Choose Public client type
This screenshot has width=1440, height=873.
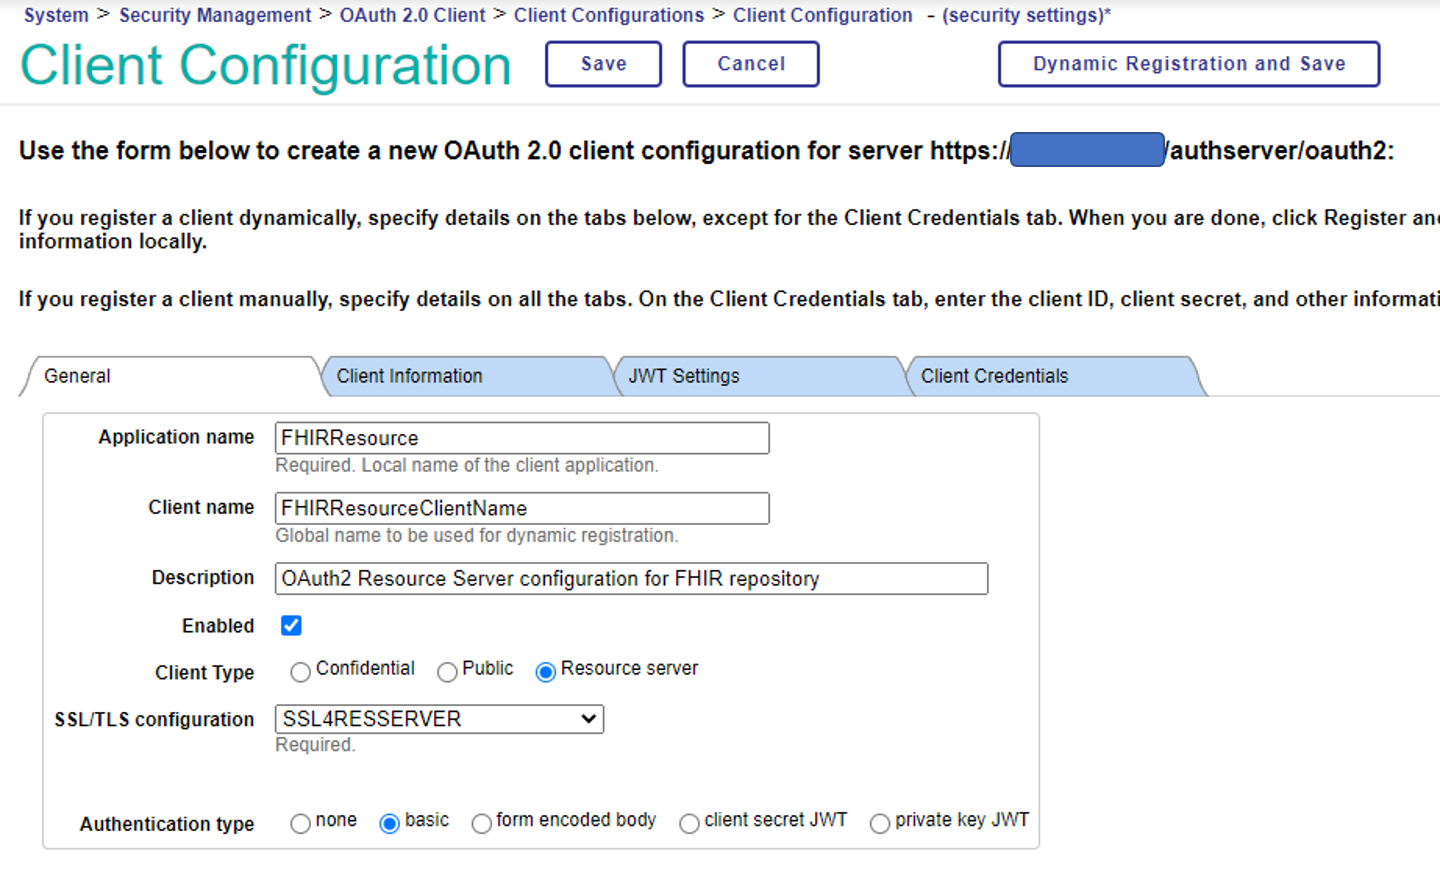[447, 673]
